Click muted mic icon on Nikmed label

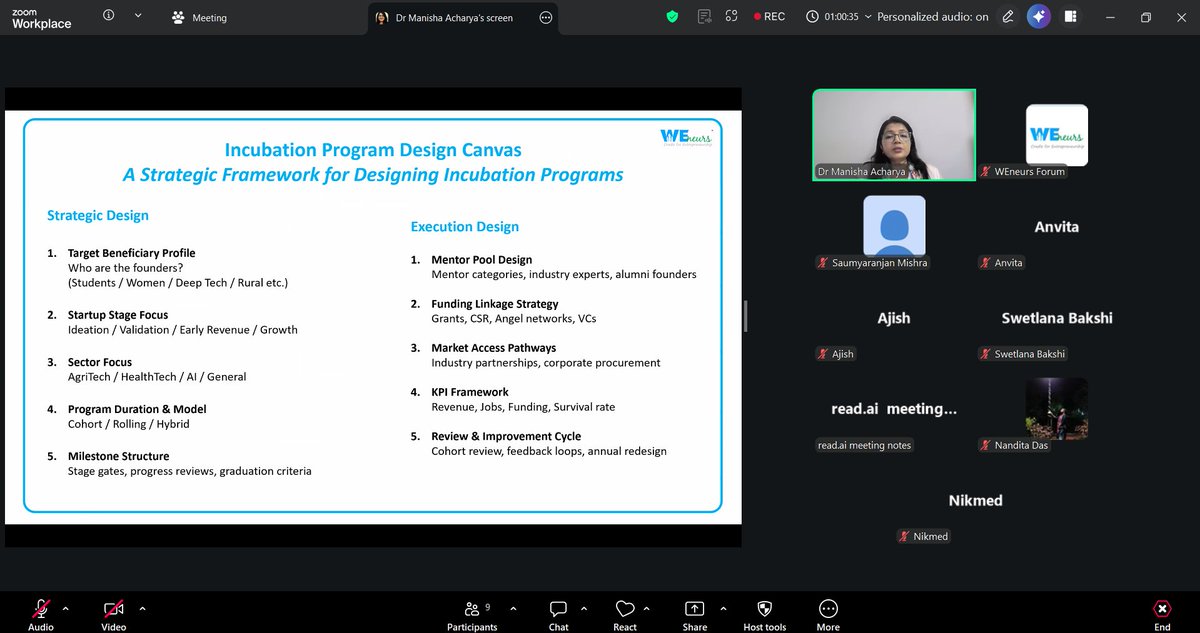tap(905, 537)
